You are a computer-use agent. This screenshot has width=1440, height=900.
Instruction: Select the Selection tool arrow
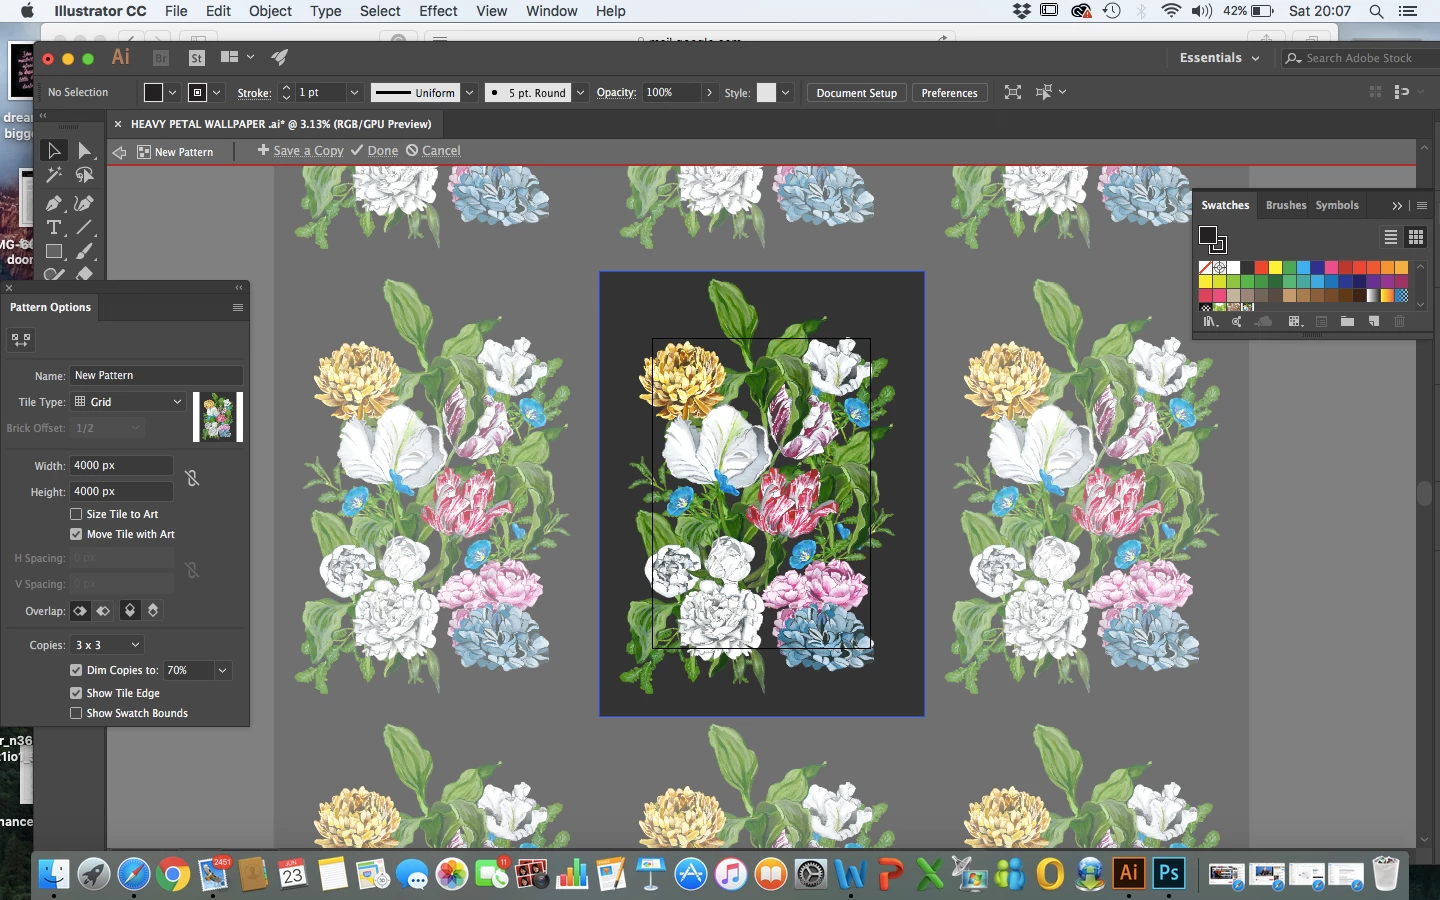54,151
